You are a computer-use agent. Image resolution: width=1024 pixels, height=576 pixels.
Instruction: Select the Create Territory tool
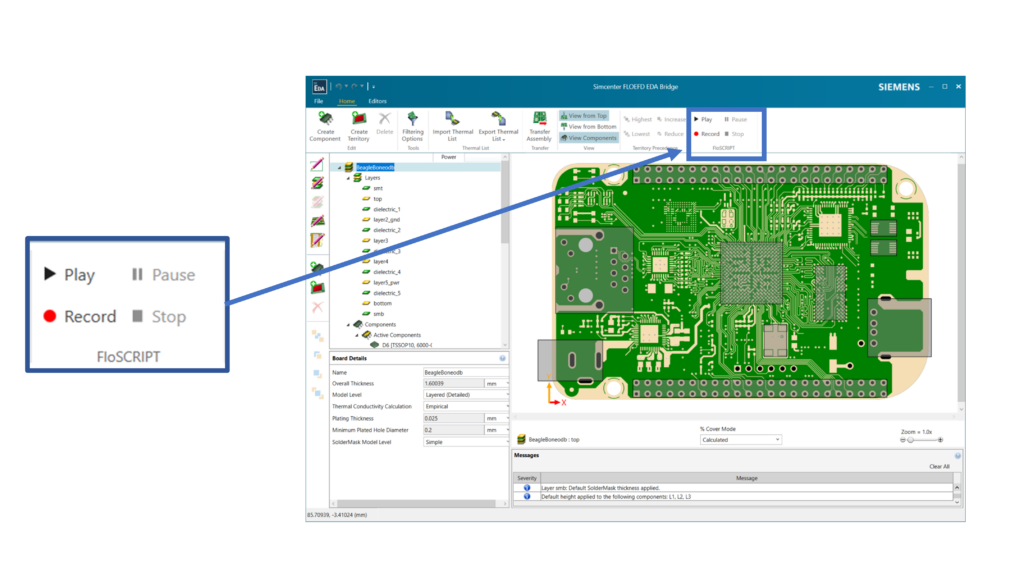click(359, 127)
